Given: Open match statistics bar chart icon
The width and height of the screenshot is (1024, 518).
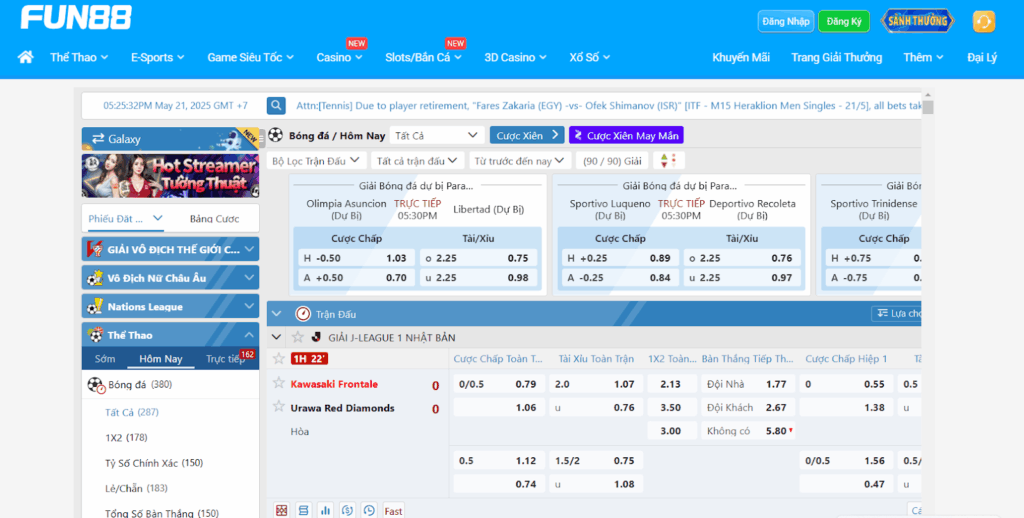Looking at the screenshot, I should (325, 511).
